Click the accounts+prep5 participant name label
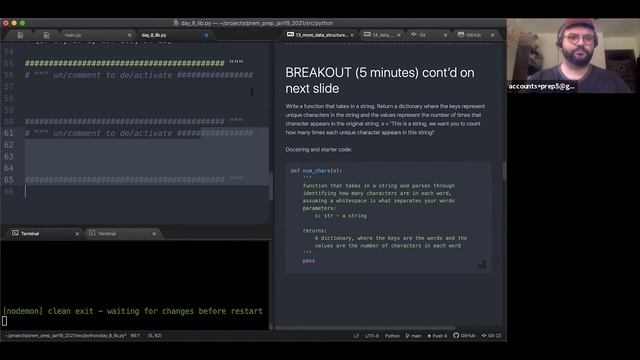The image size is (640, 360). pos(542,86)
